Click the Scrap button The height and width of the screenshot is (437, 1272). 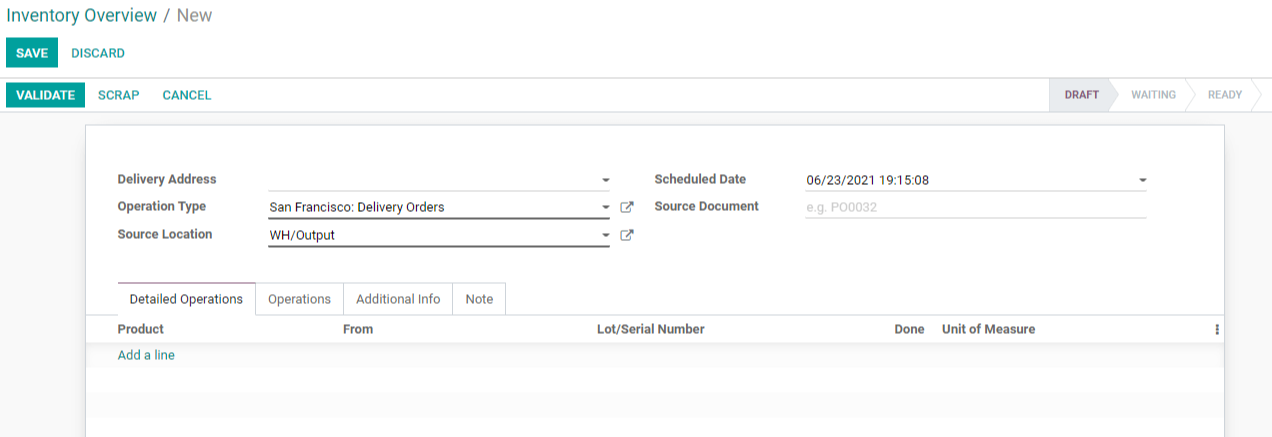pyautogui.click(x=118, y=95)
